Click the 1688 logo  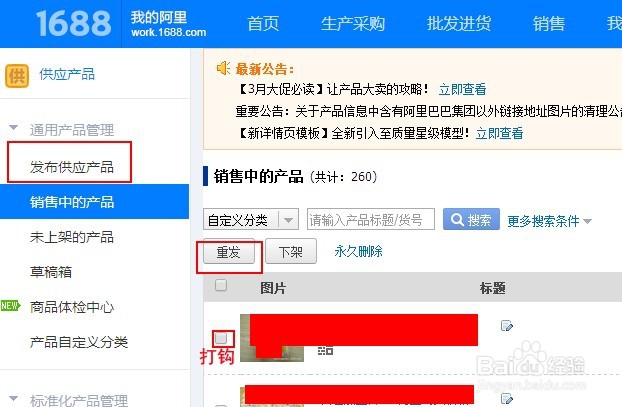pyautogui.click(x=73, y=23)
